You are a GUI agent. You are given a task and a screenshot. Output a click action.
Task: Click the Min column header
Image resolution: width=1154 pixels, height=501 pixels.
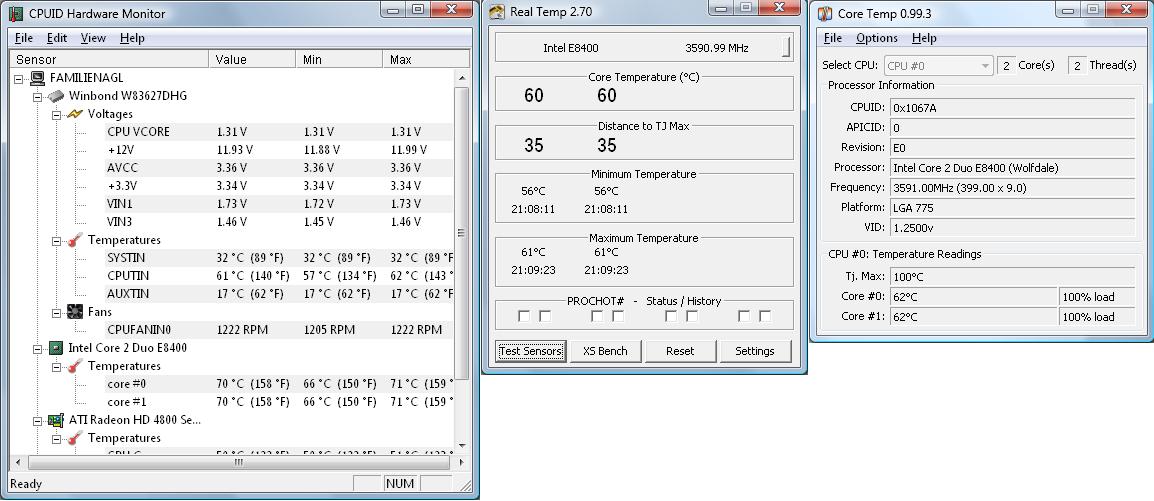click(339, 60)
